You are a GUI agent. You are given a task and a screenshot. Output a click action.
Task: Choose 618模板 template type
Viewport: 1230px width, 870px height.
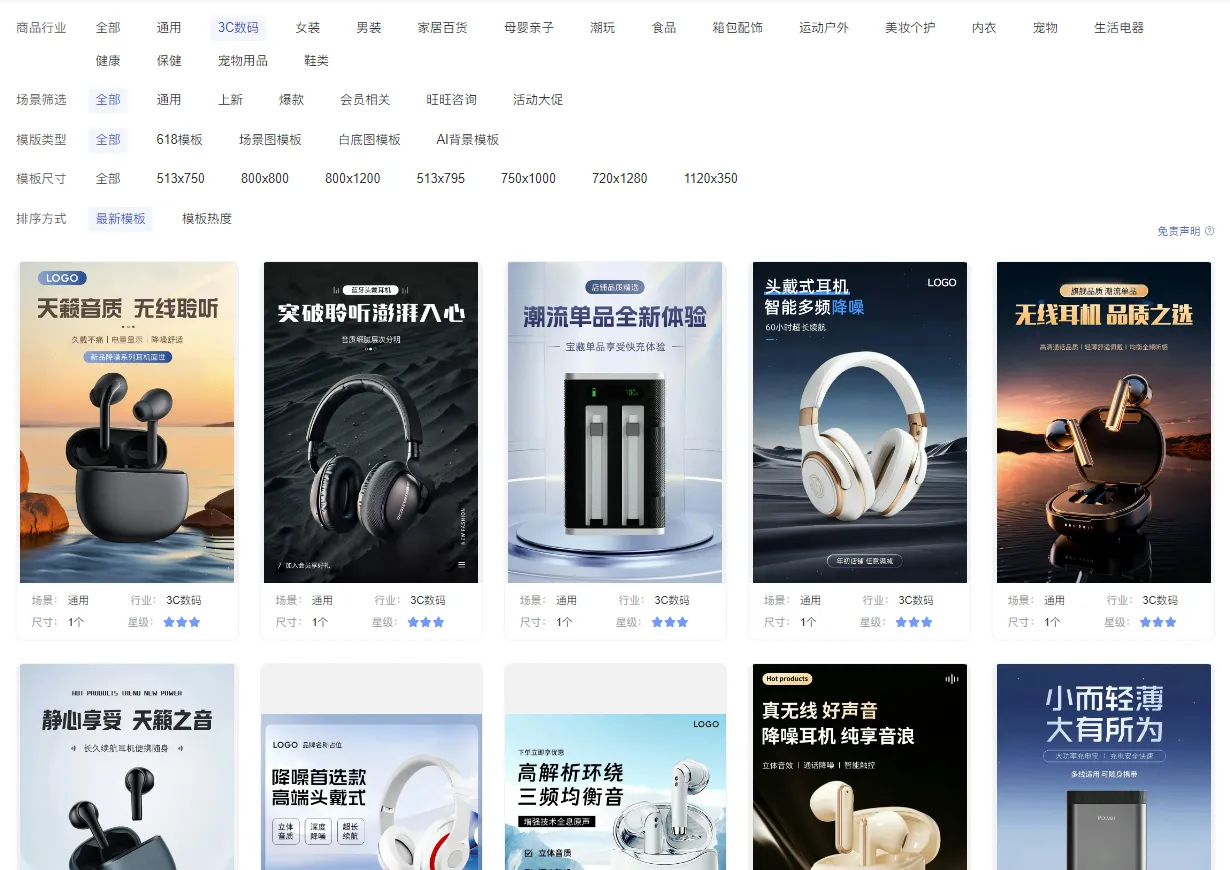[180, 140]
